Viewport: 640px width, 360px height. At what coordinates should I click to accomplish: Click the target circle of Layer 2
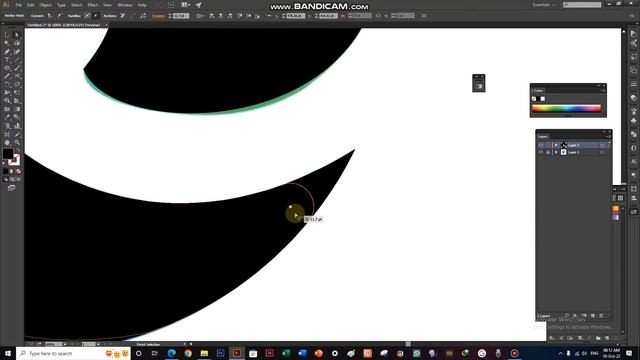click(602, 145)
